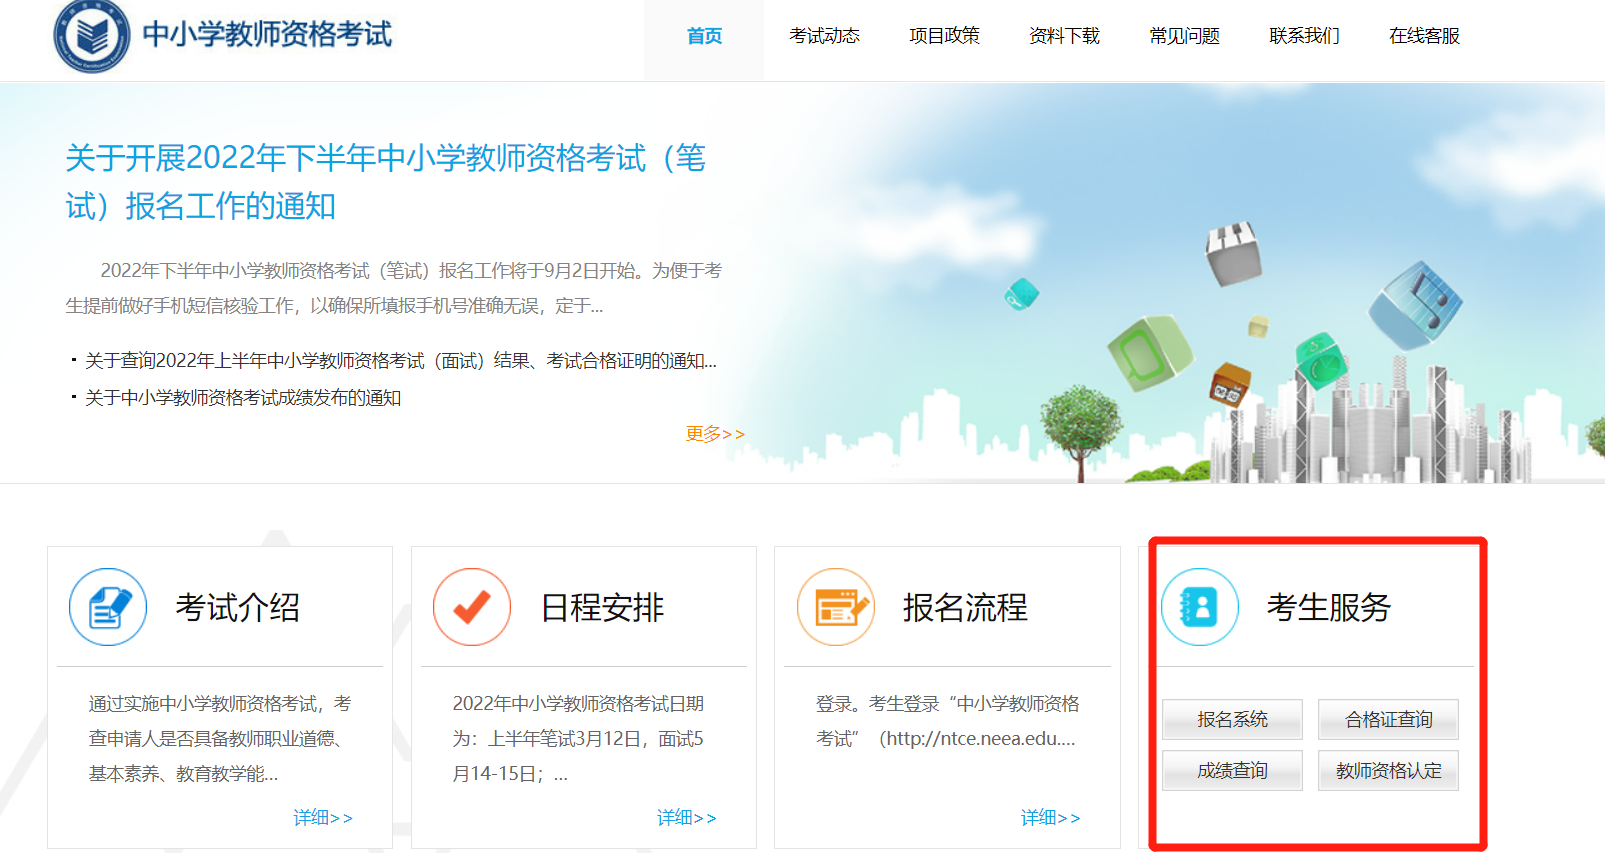Image resolution: width=1605 pixels, height=853 pixels.
Task: Open the 成绩查询 button
Action: click(1232, 770)
